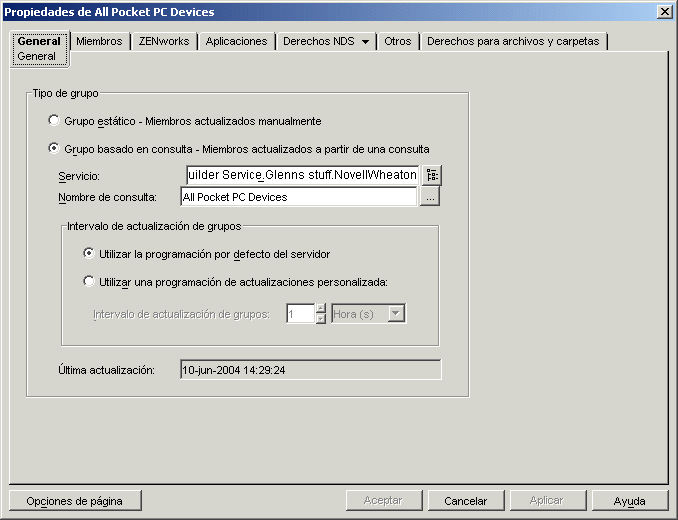678x520 pixels.
Task: Increase update interval with up arrow
Action: tap(320, 308)
